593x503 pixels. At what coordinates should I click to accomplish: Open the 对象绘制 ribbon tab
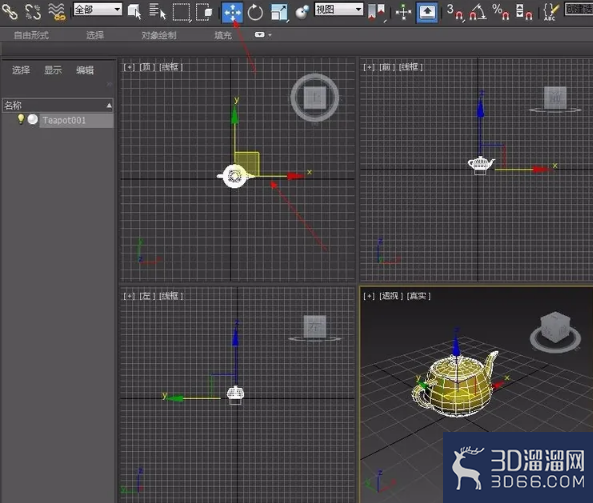159,36
